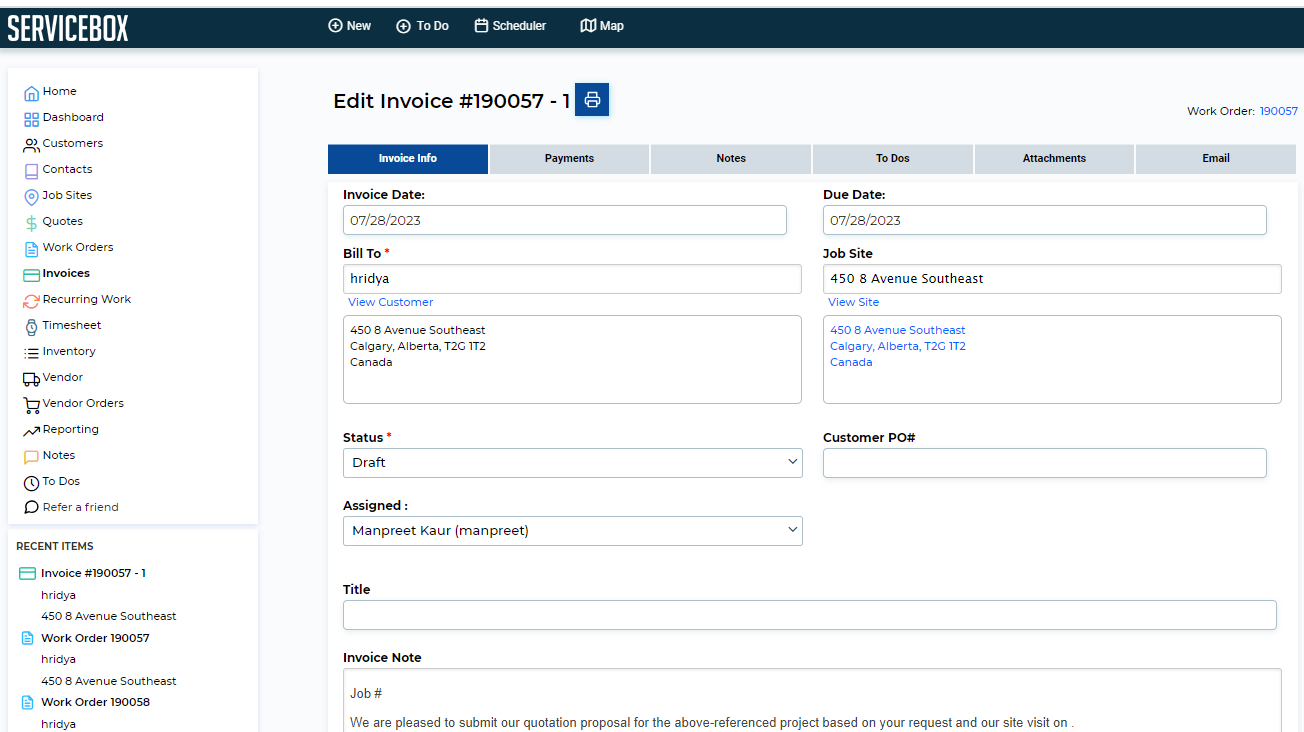Image resolution: width=1304 pixels, height=732 pixels.
Task: Click inside the Invoice Note text area
Action: (812, 700)
